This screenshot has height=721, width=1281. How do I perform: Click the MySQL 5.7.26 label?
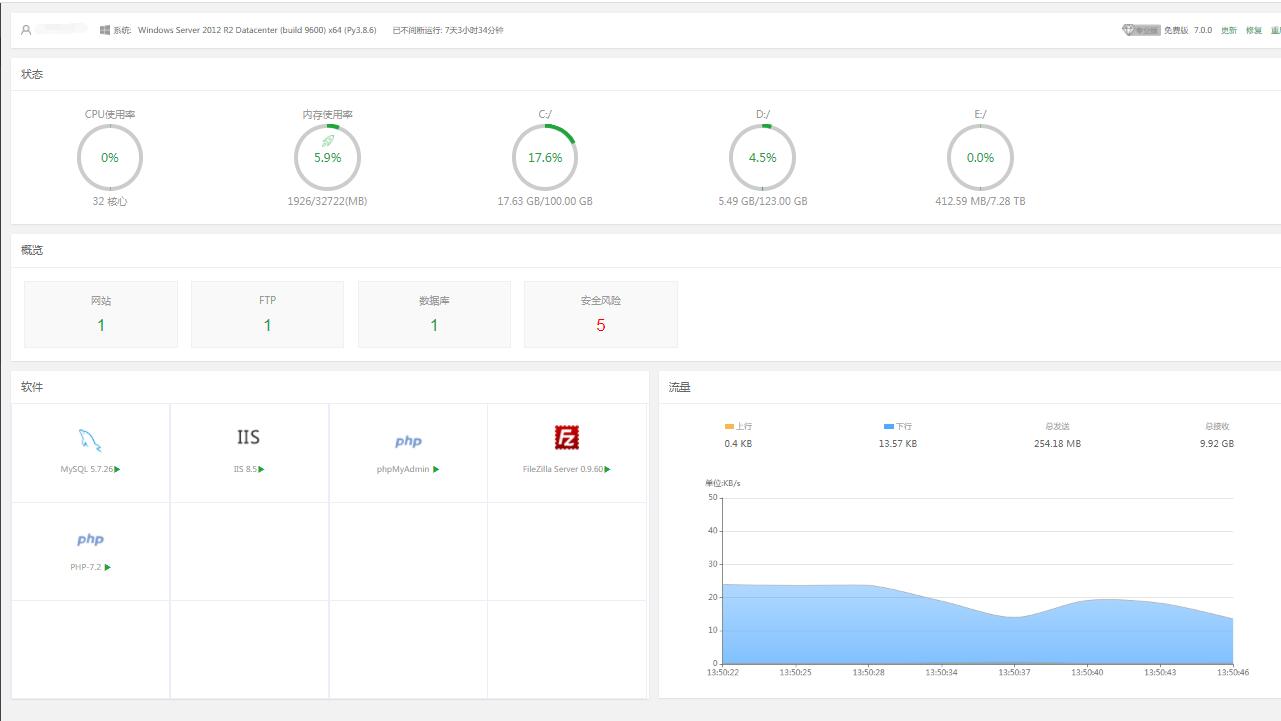(86, 469)
